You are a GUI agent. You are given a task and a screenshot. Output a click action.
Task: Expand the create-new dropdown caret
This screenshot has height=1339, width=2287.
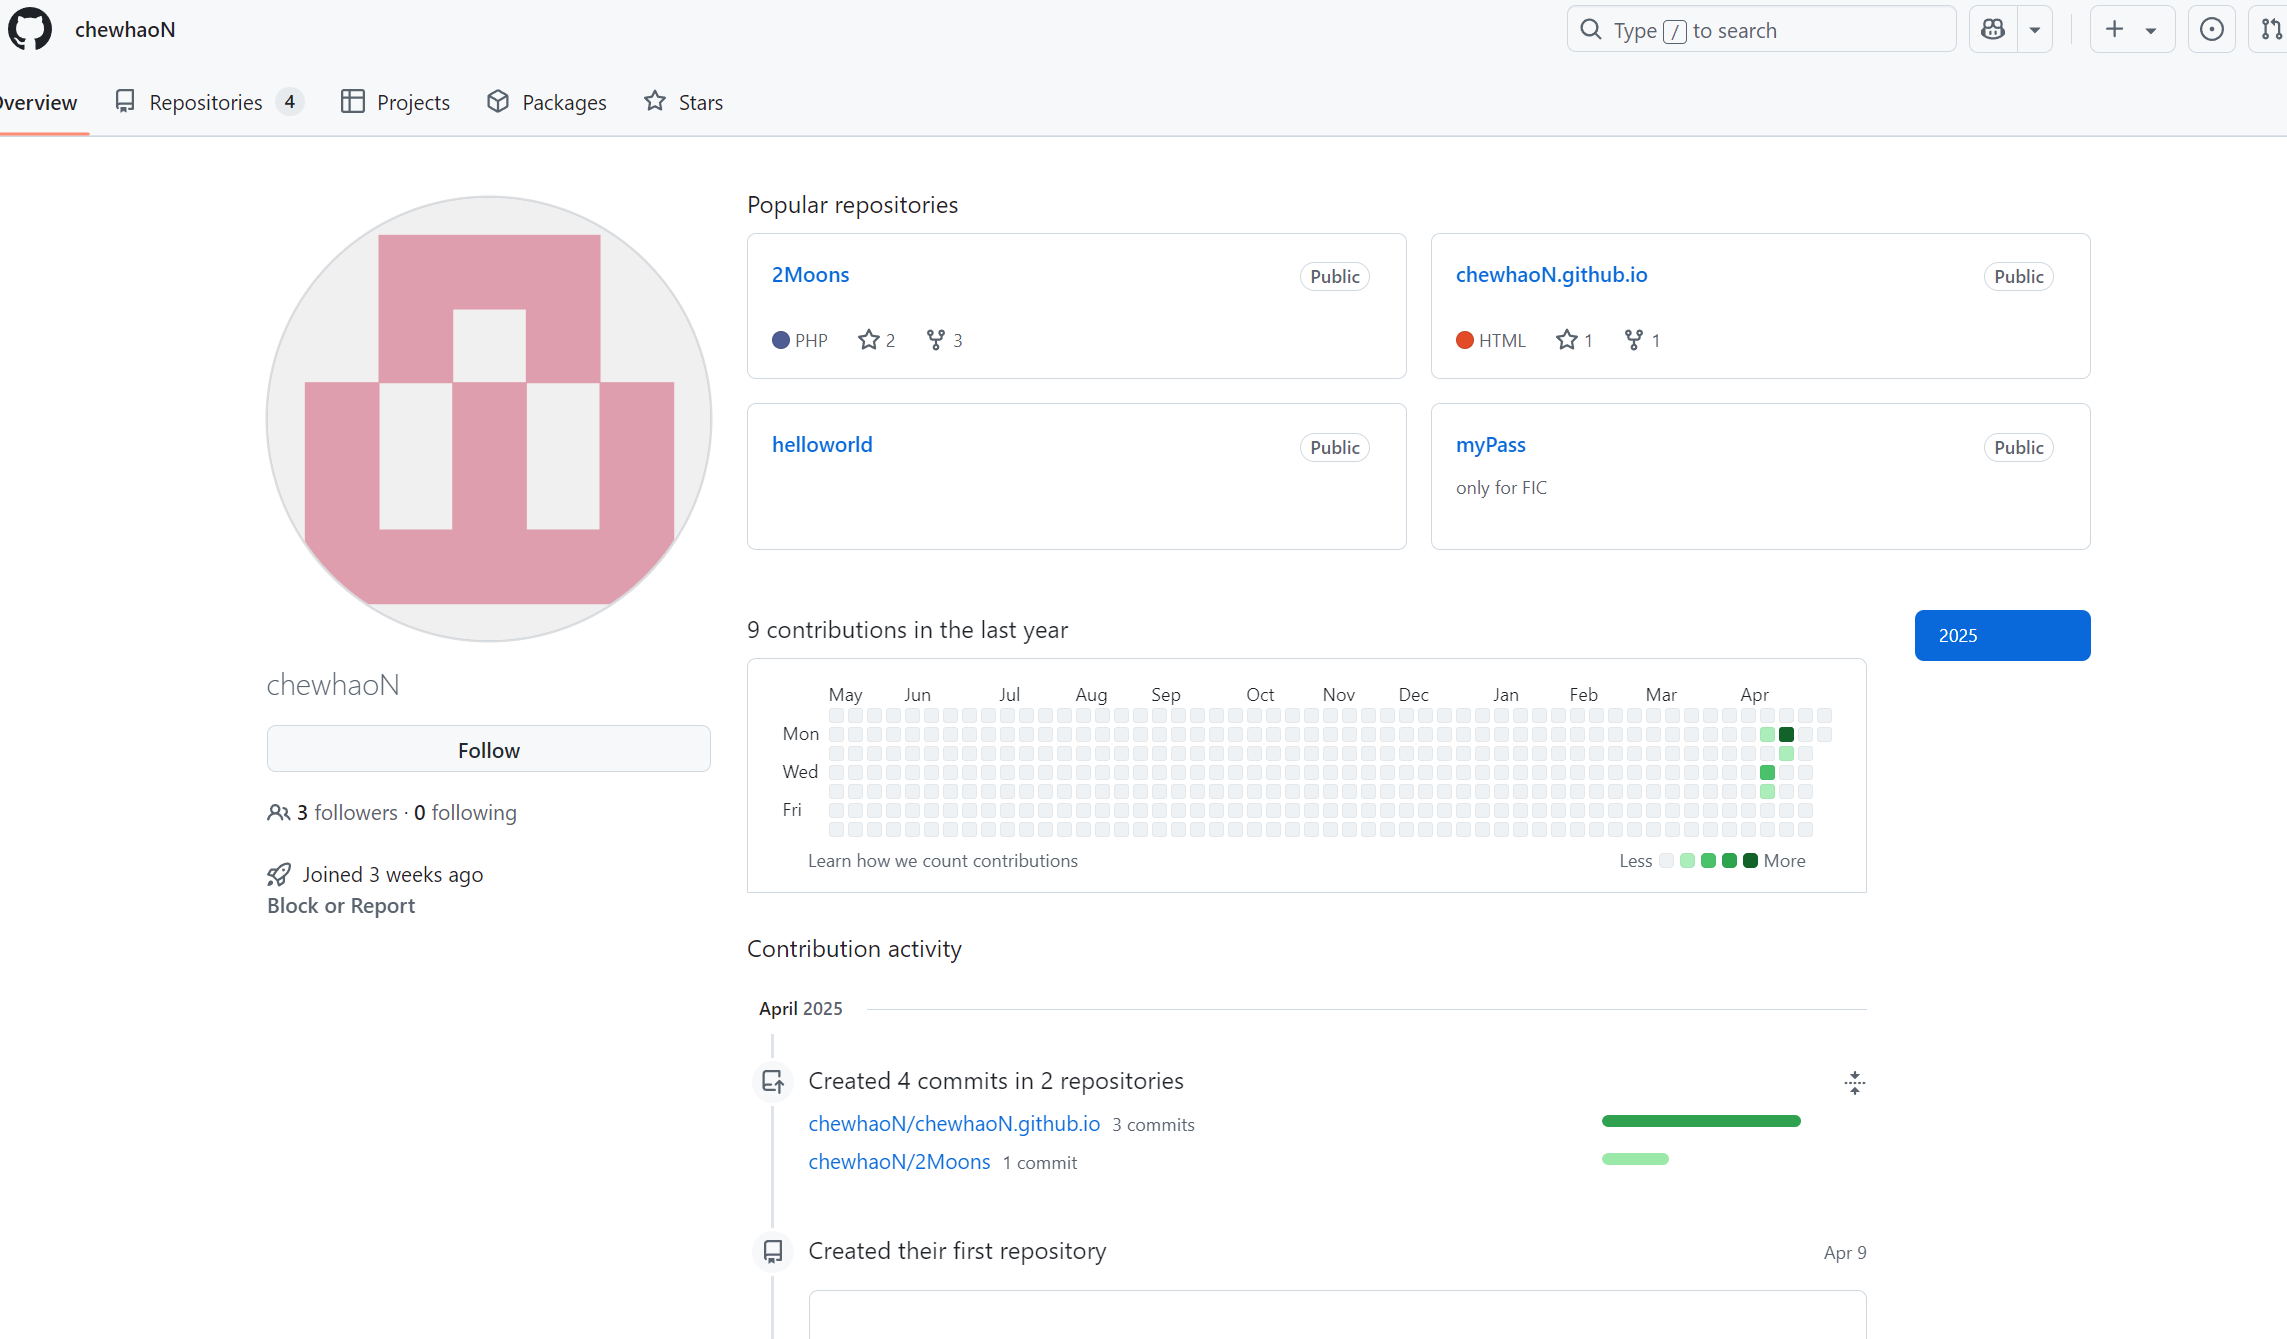(x=2150, y=29)
